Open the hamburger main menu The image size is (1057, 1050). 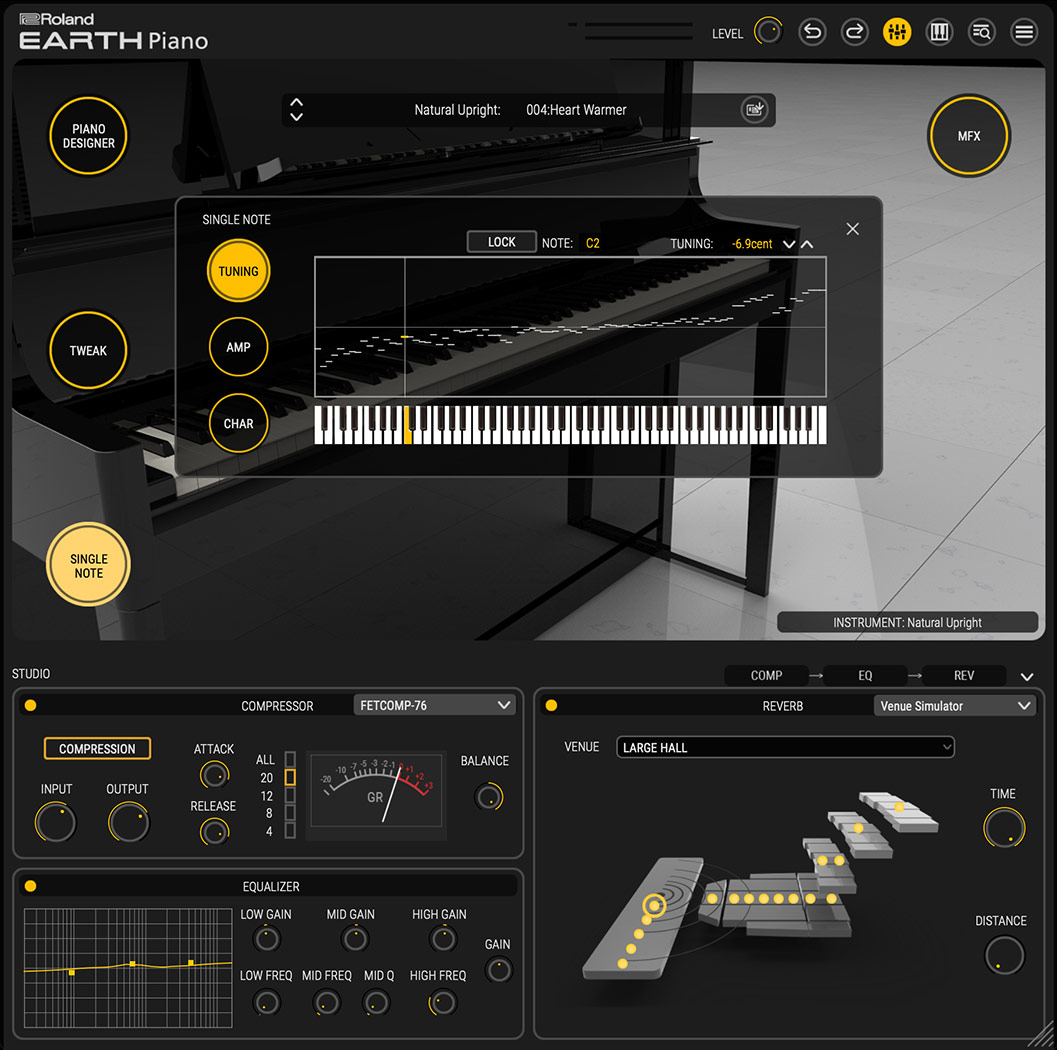(x=1024, y=32)
